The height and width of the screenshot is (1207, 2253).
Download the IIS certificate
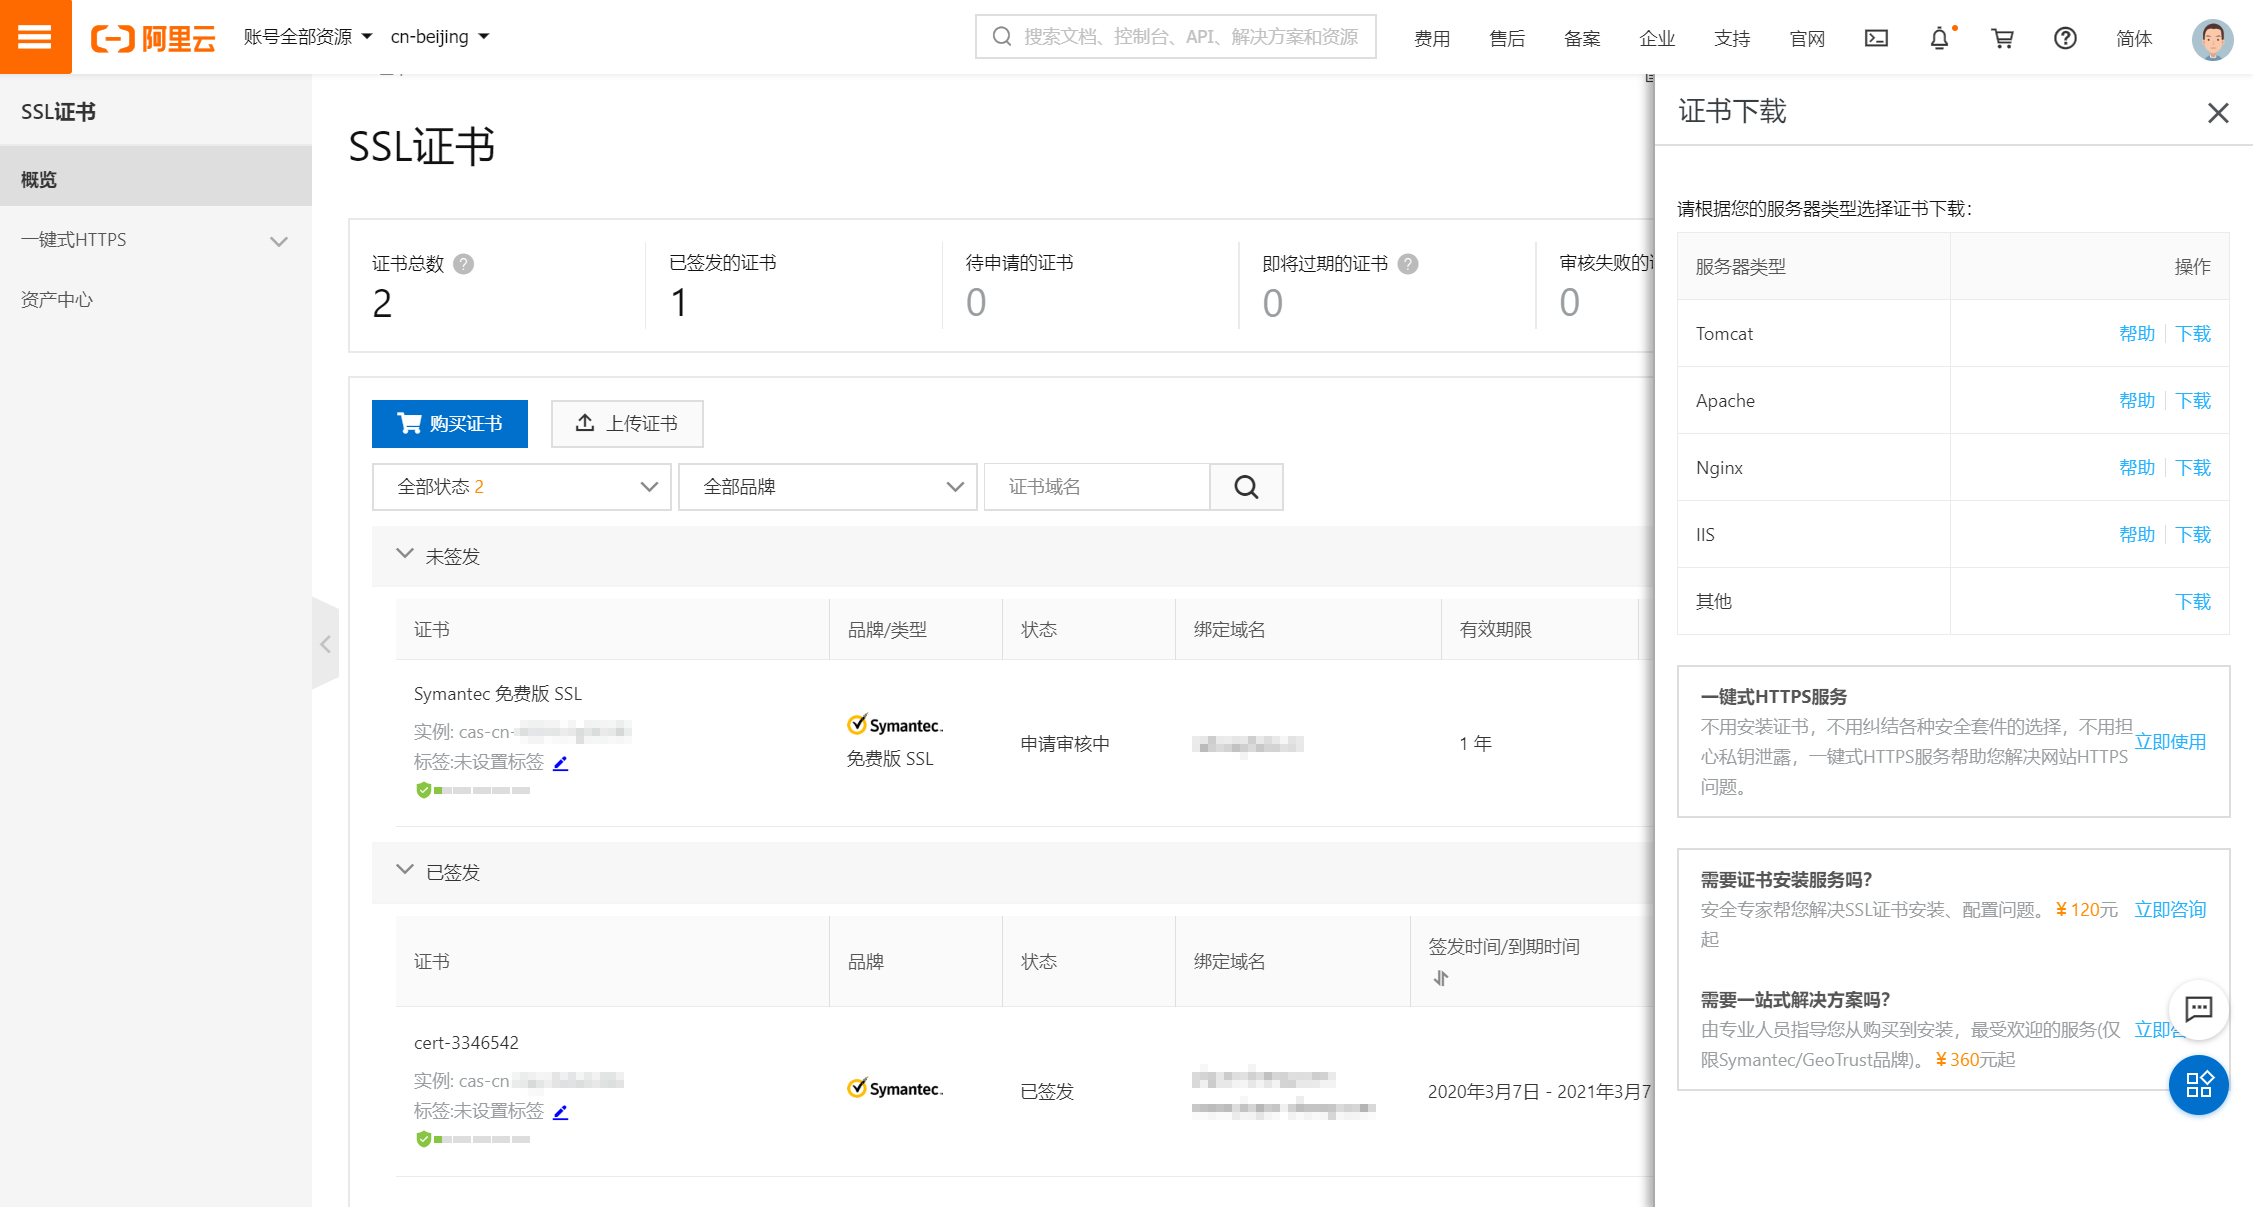tap(2193, 535)
